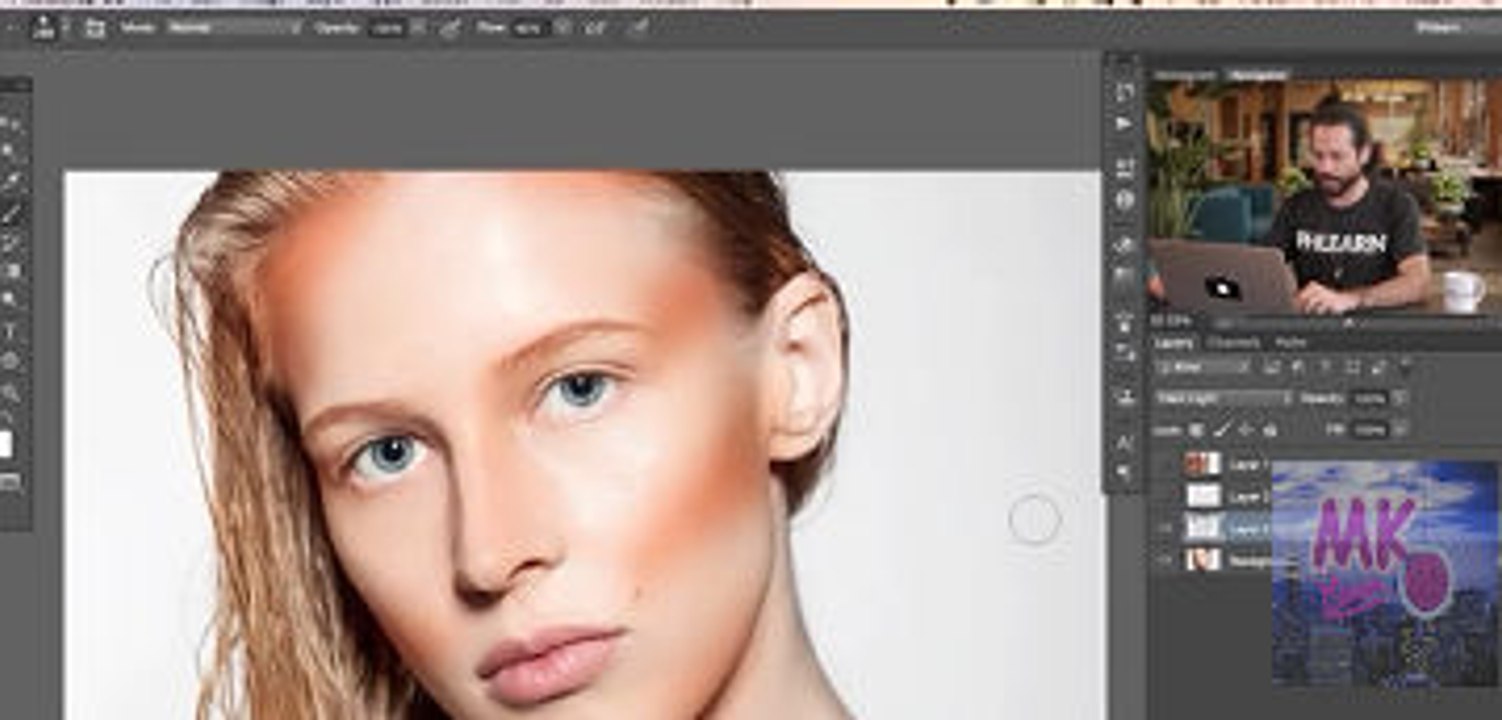Open the layer Fill slider arrow

1400,430
